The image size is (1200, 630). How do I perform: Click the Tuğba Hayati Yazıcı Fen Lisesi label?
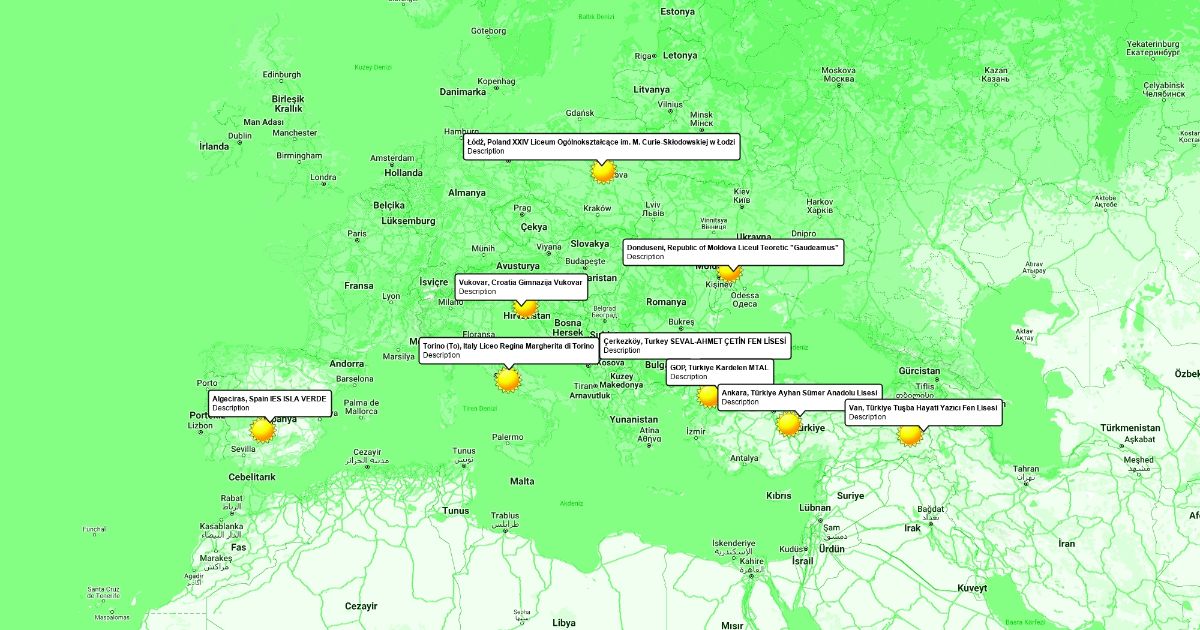tap(922, 412)
